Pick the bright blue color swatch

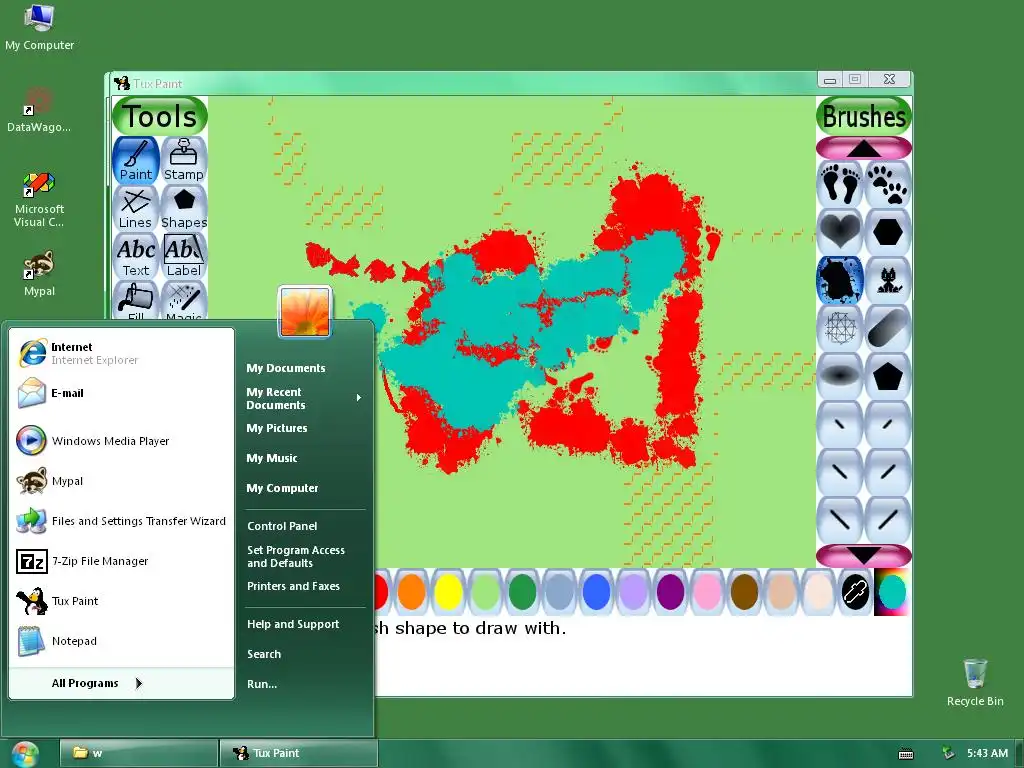pos(596,592)
